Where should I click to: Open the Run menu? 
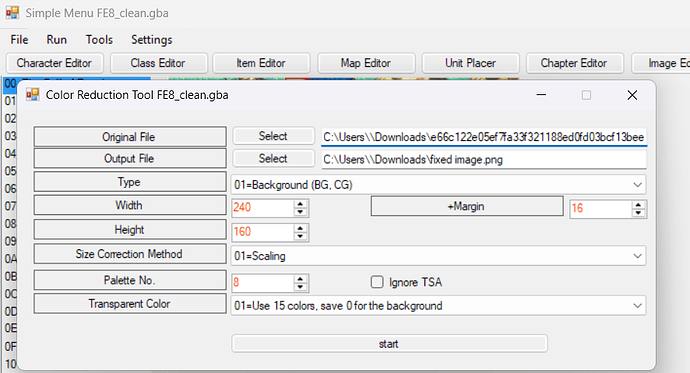(57, 40)
